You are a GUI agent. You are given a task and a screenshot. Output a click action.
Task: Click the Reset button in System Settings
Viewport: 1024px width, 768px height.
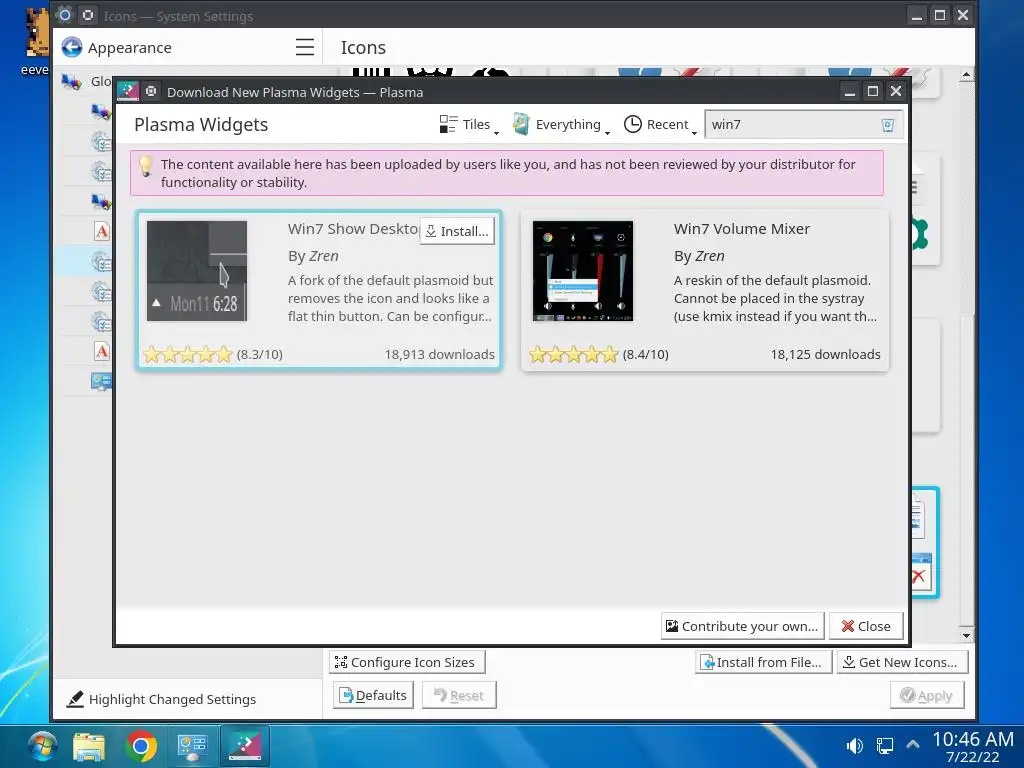(x=459, y=696)
